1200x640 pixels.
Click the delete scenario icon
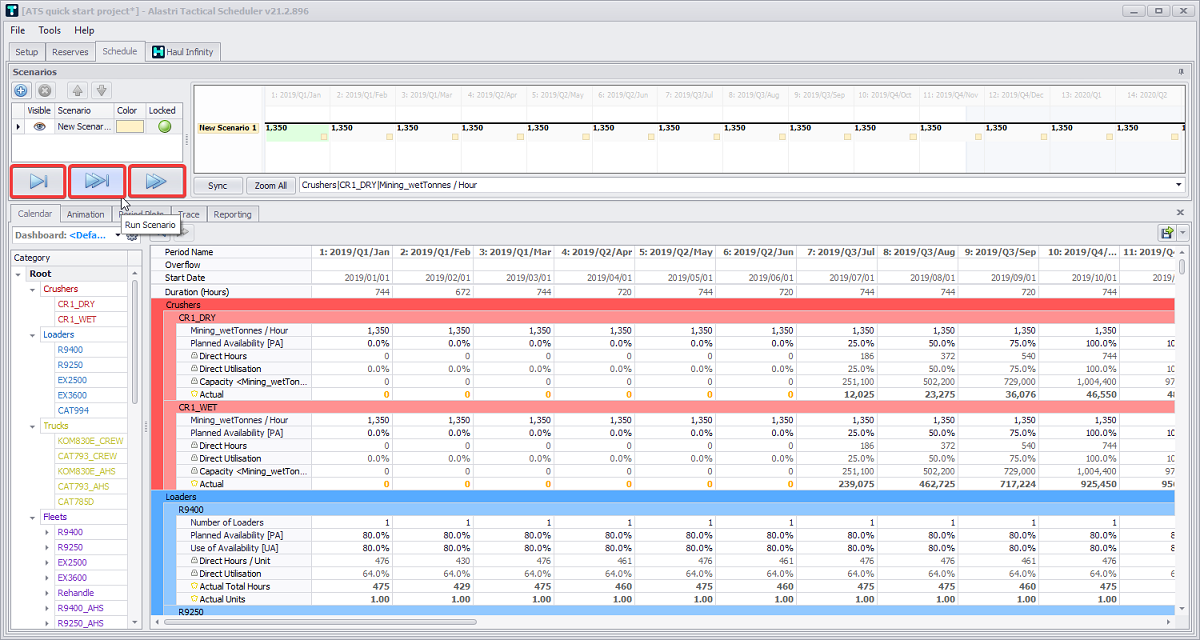(x=44, y=90)
